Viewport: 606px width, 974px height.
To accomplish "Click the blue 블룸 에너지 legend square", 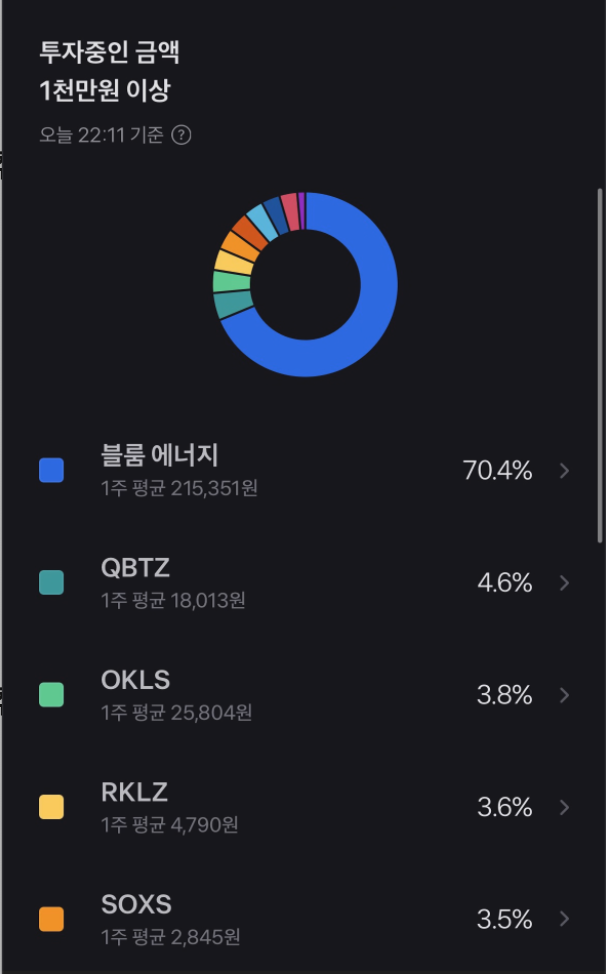I will point(51,470).
